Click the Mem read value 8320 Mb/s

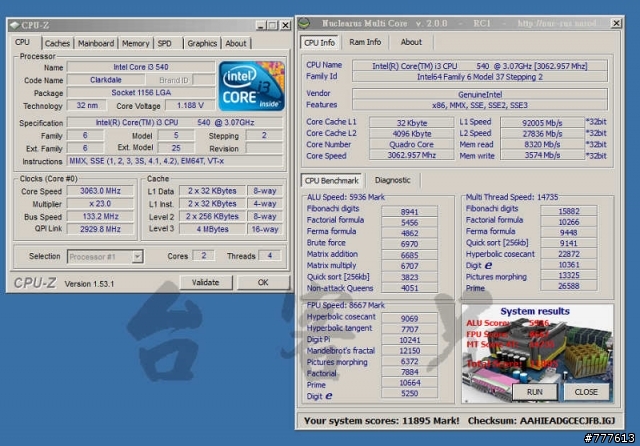542,144
